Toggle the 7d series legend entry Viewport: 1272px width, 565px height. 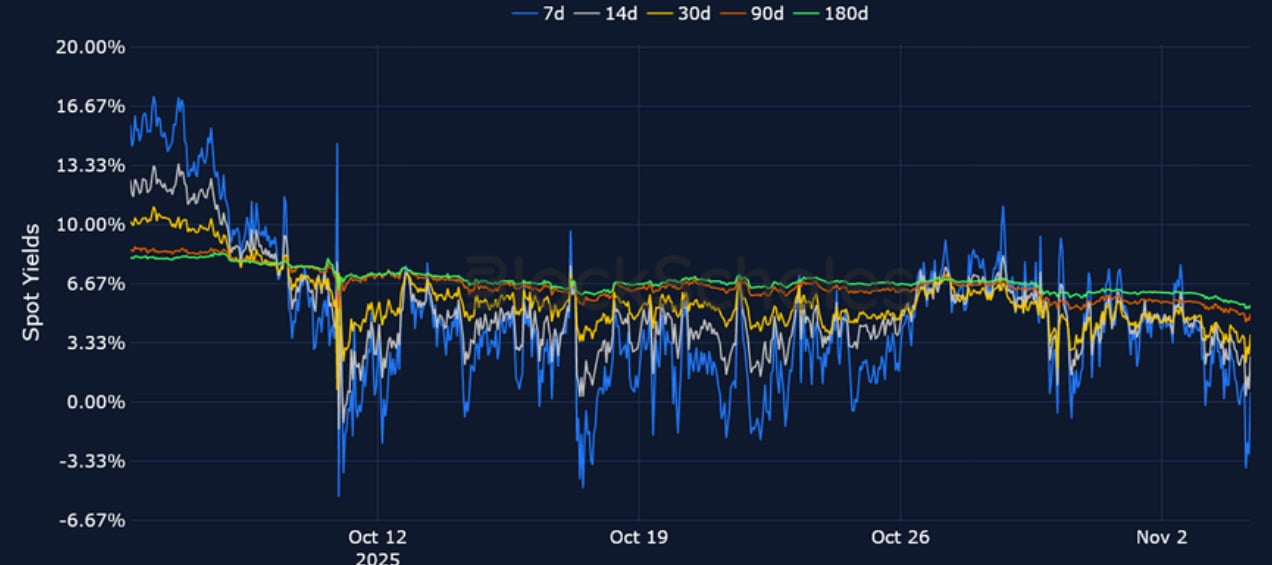click(x=552, y=13)
